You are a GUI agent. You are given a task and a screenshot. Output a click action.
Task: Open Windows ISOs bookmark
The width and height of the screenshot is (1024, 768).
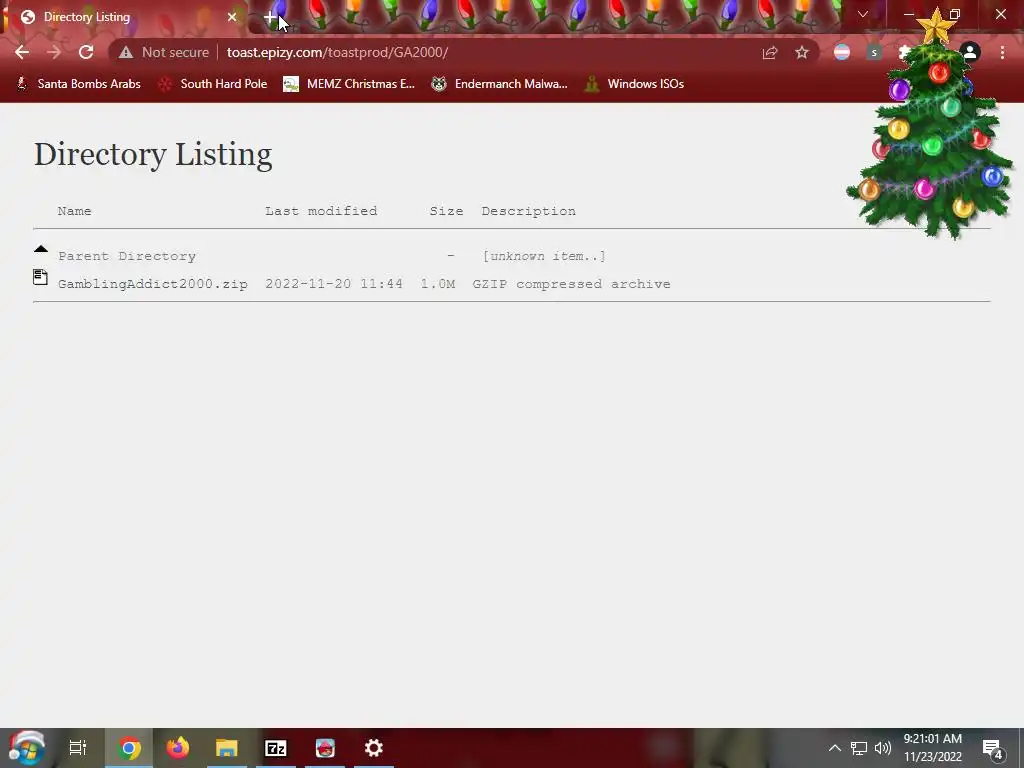[635, 84]
